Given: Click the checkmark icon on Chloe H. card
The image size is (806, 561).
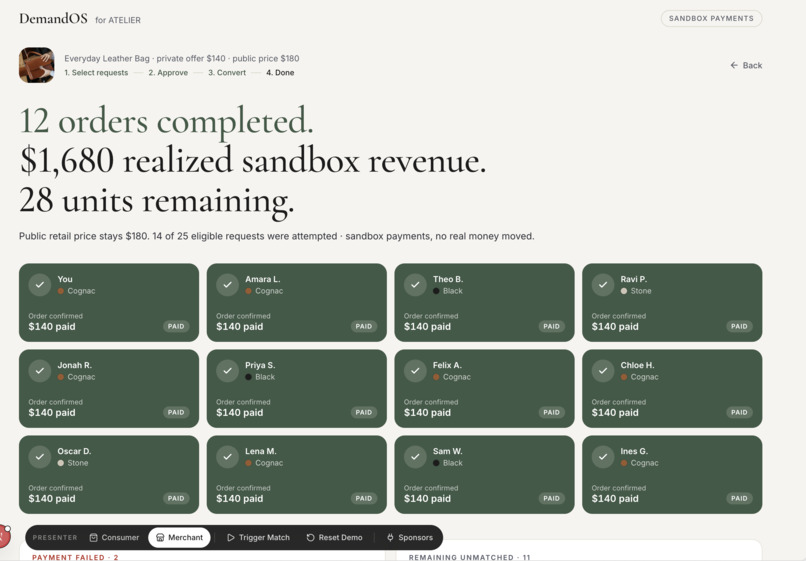Looking at the screenshot, I should (603, 370).
